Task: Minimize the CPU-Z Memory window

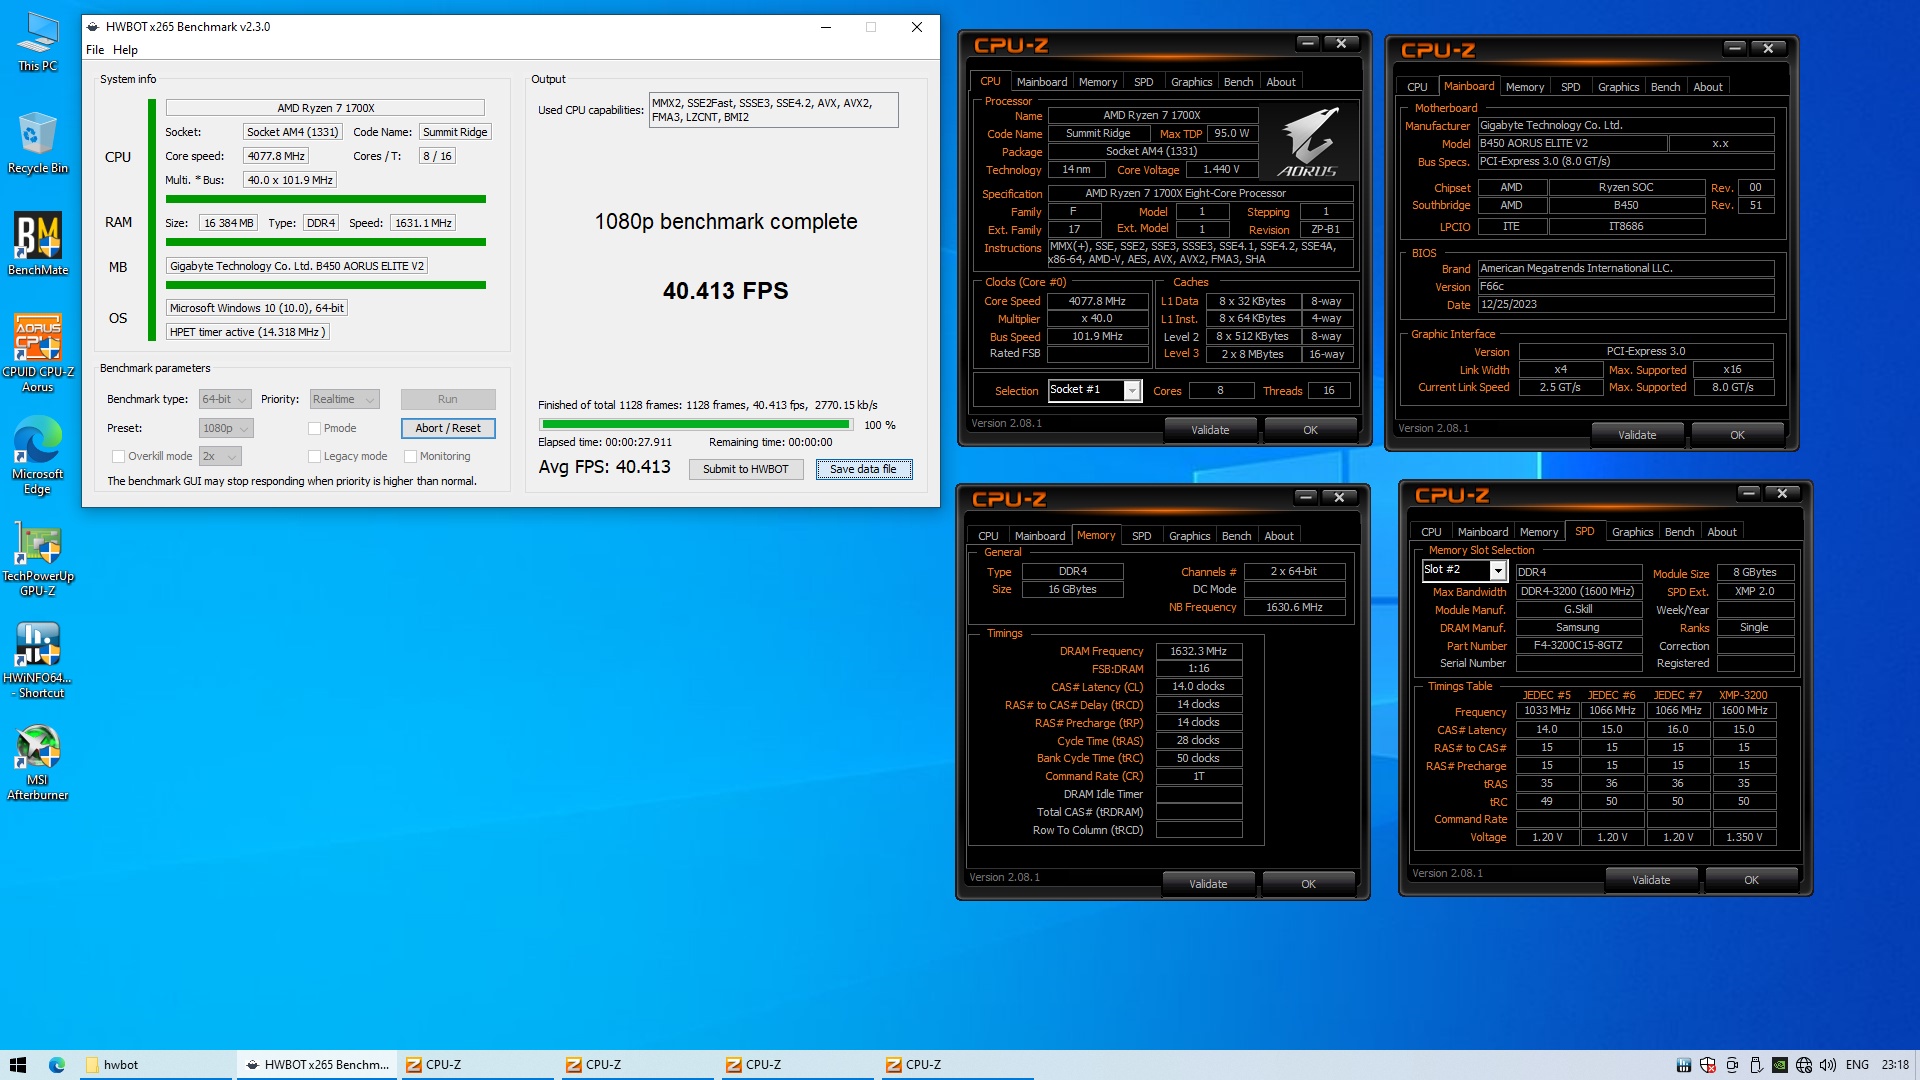Action: (1306, 497)
